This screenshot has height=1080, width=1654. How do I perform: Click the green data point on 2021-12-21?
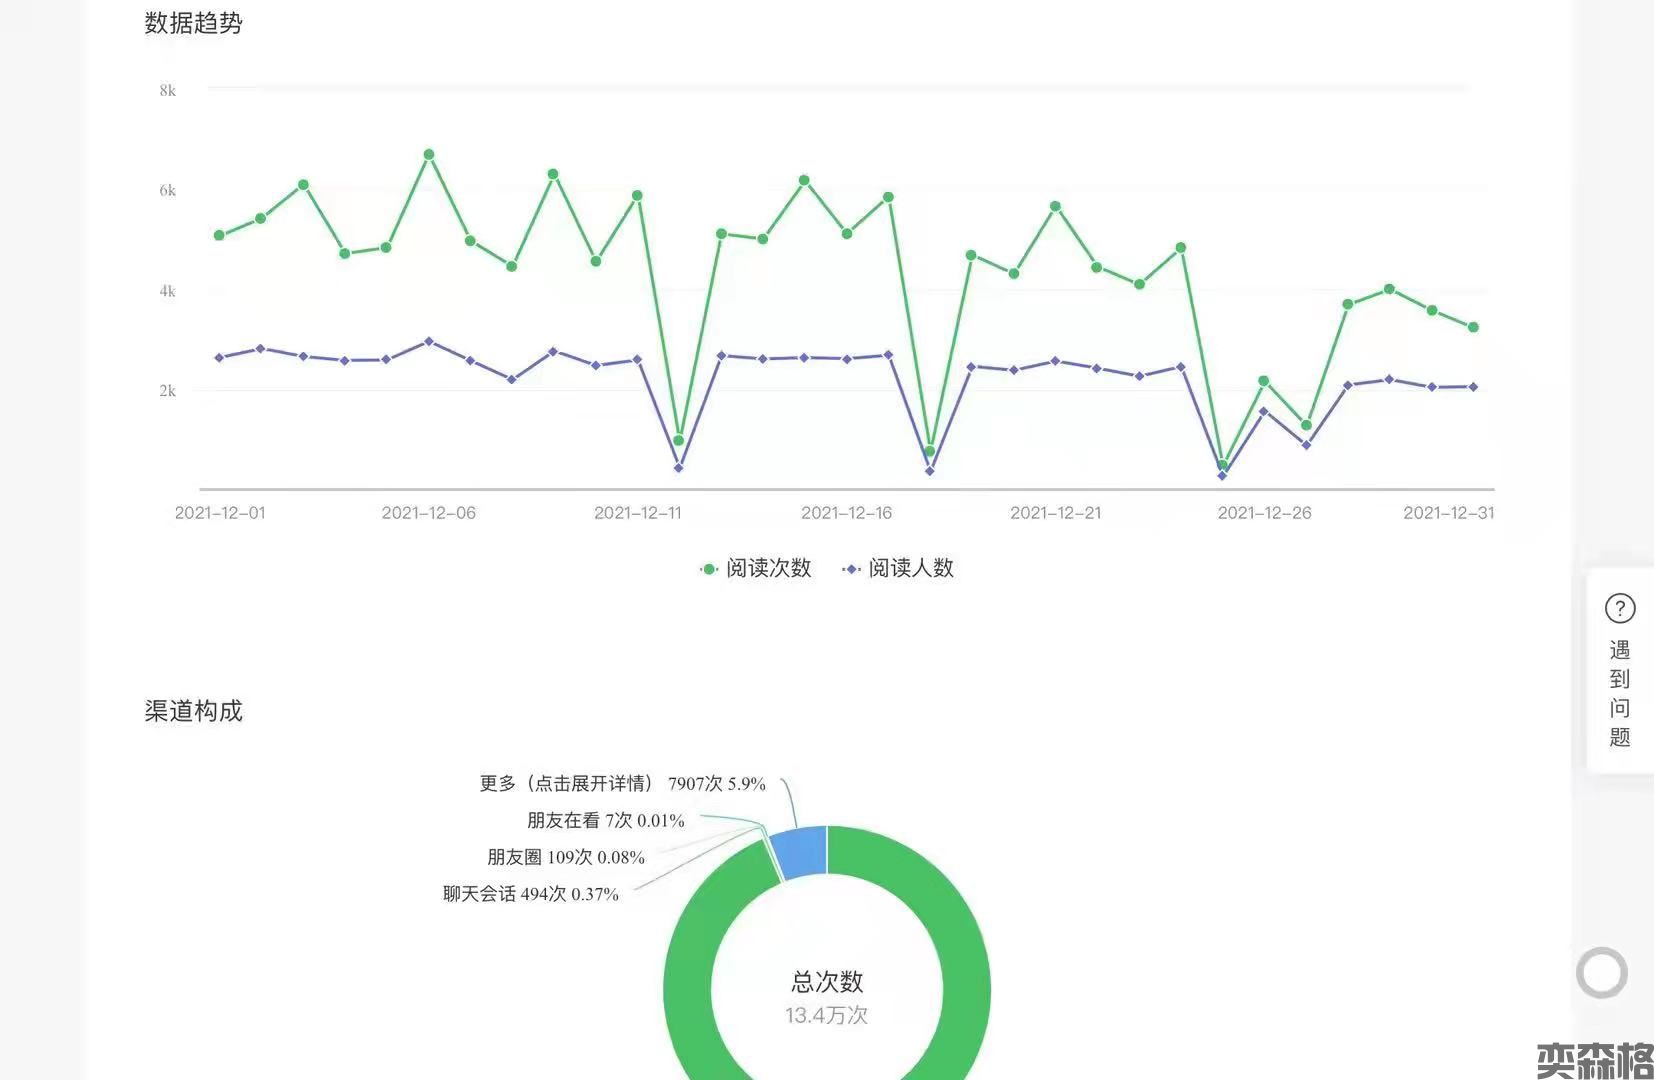pyautogui.click(x=1055, y=206)
